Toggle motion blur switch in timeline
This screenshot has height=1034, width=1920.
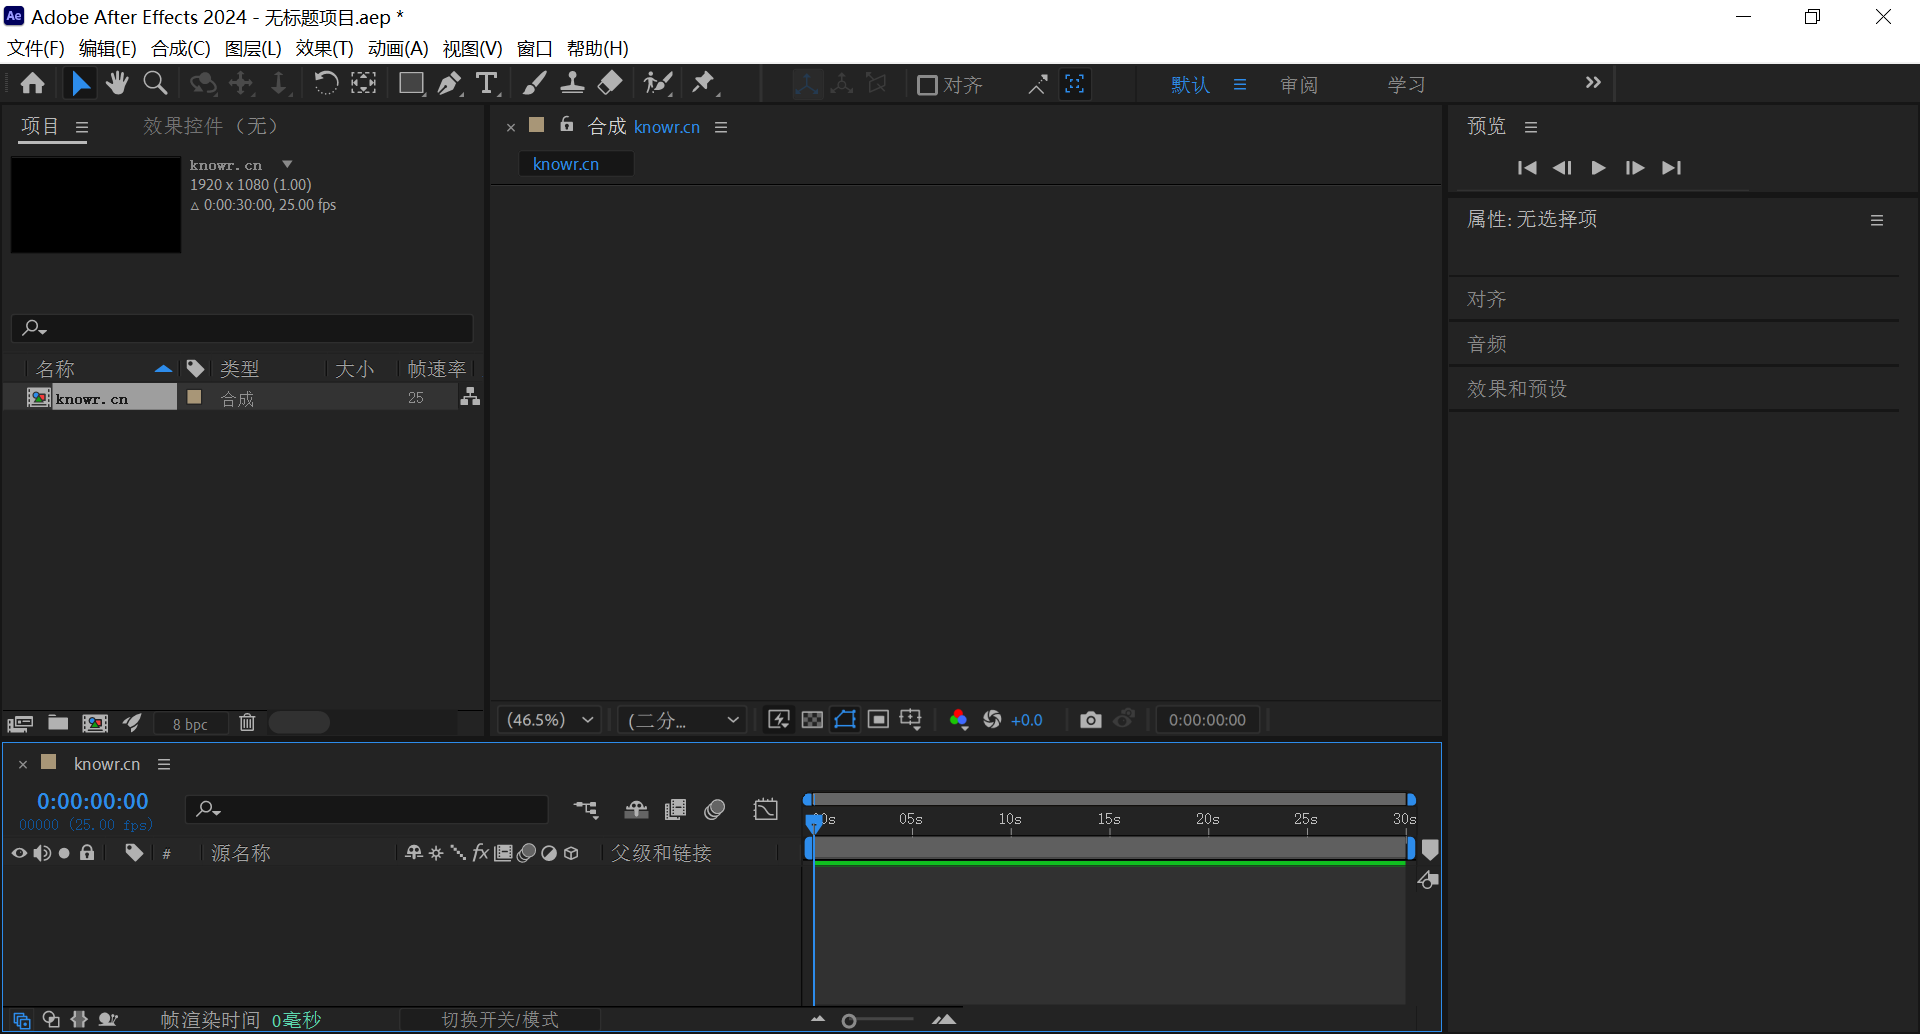click(714, 809)
